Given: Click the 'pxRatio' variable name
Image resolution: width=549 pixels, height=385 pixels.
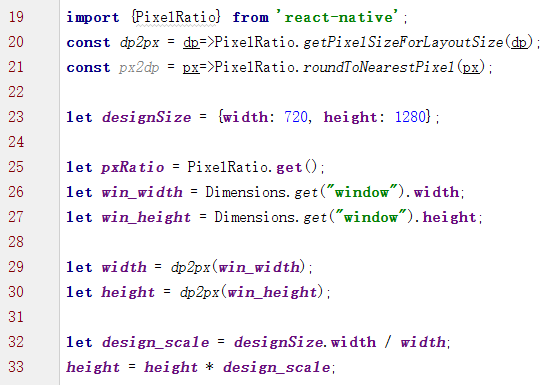Looking at the screenshot, I should [x=133, y=167].
